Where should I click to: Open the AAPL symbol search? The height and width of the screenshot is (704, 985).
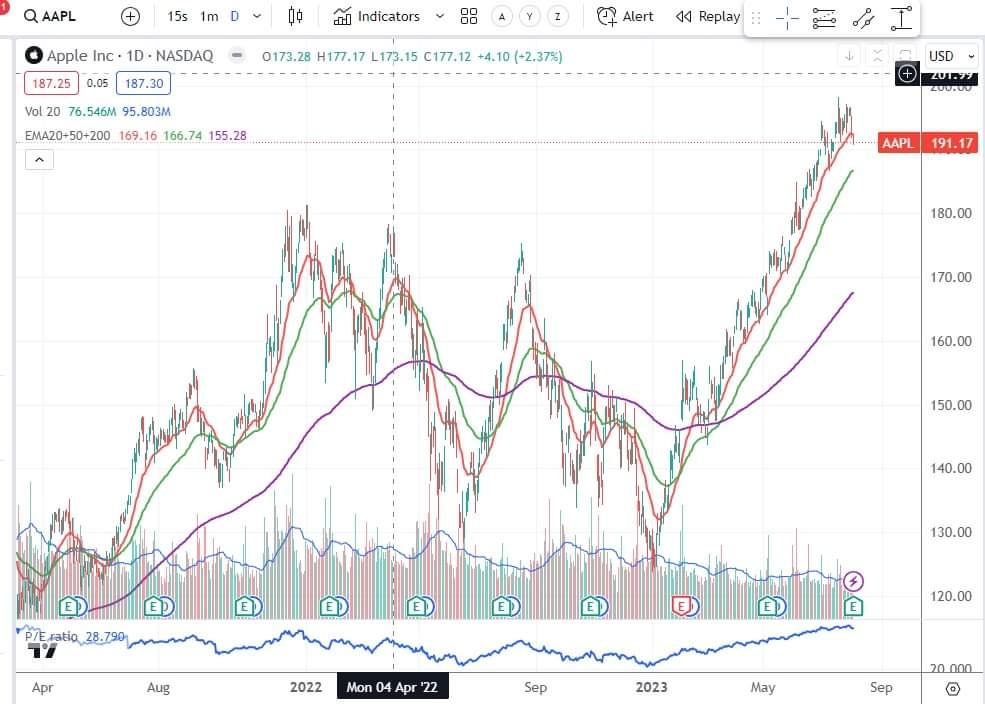click(50, 16)
